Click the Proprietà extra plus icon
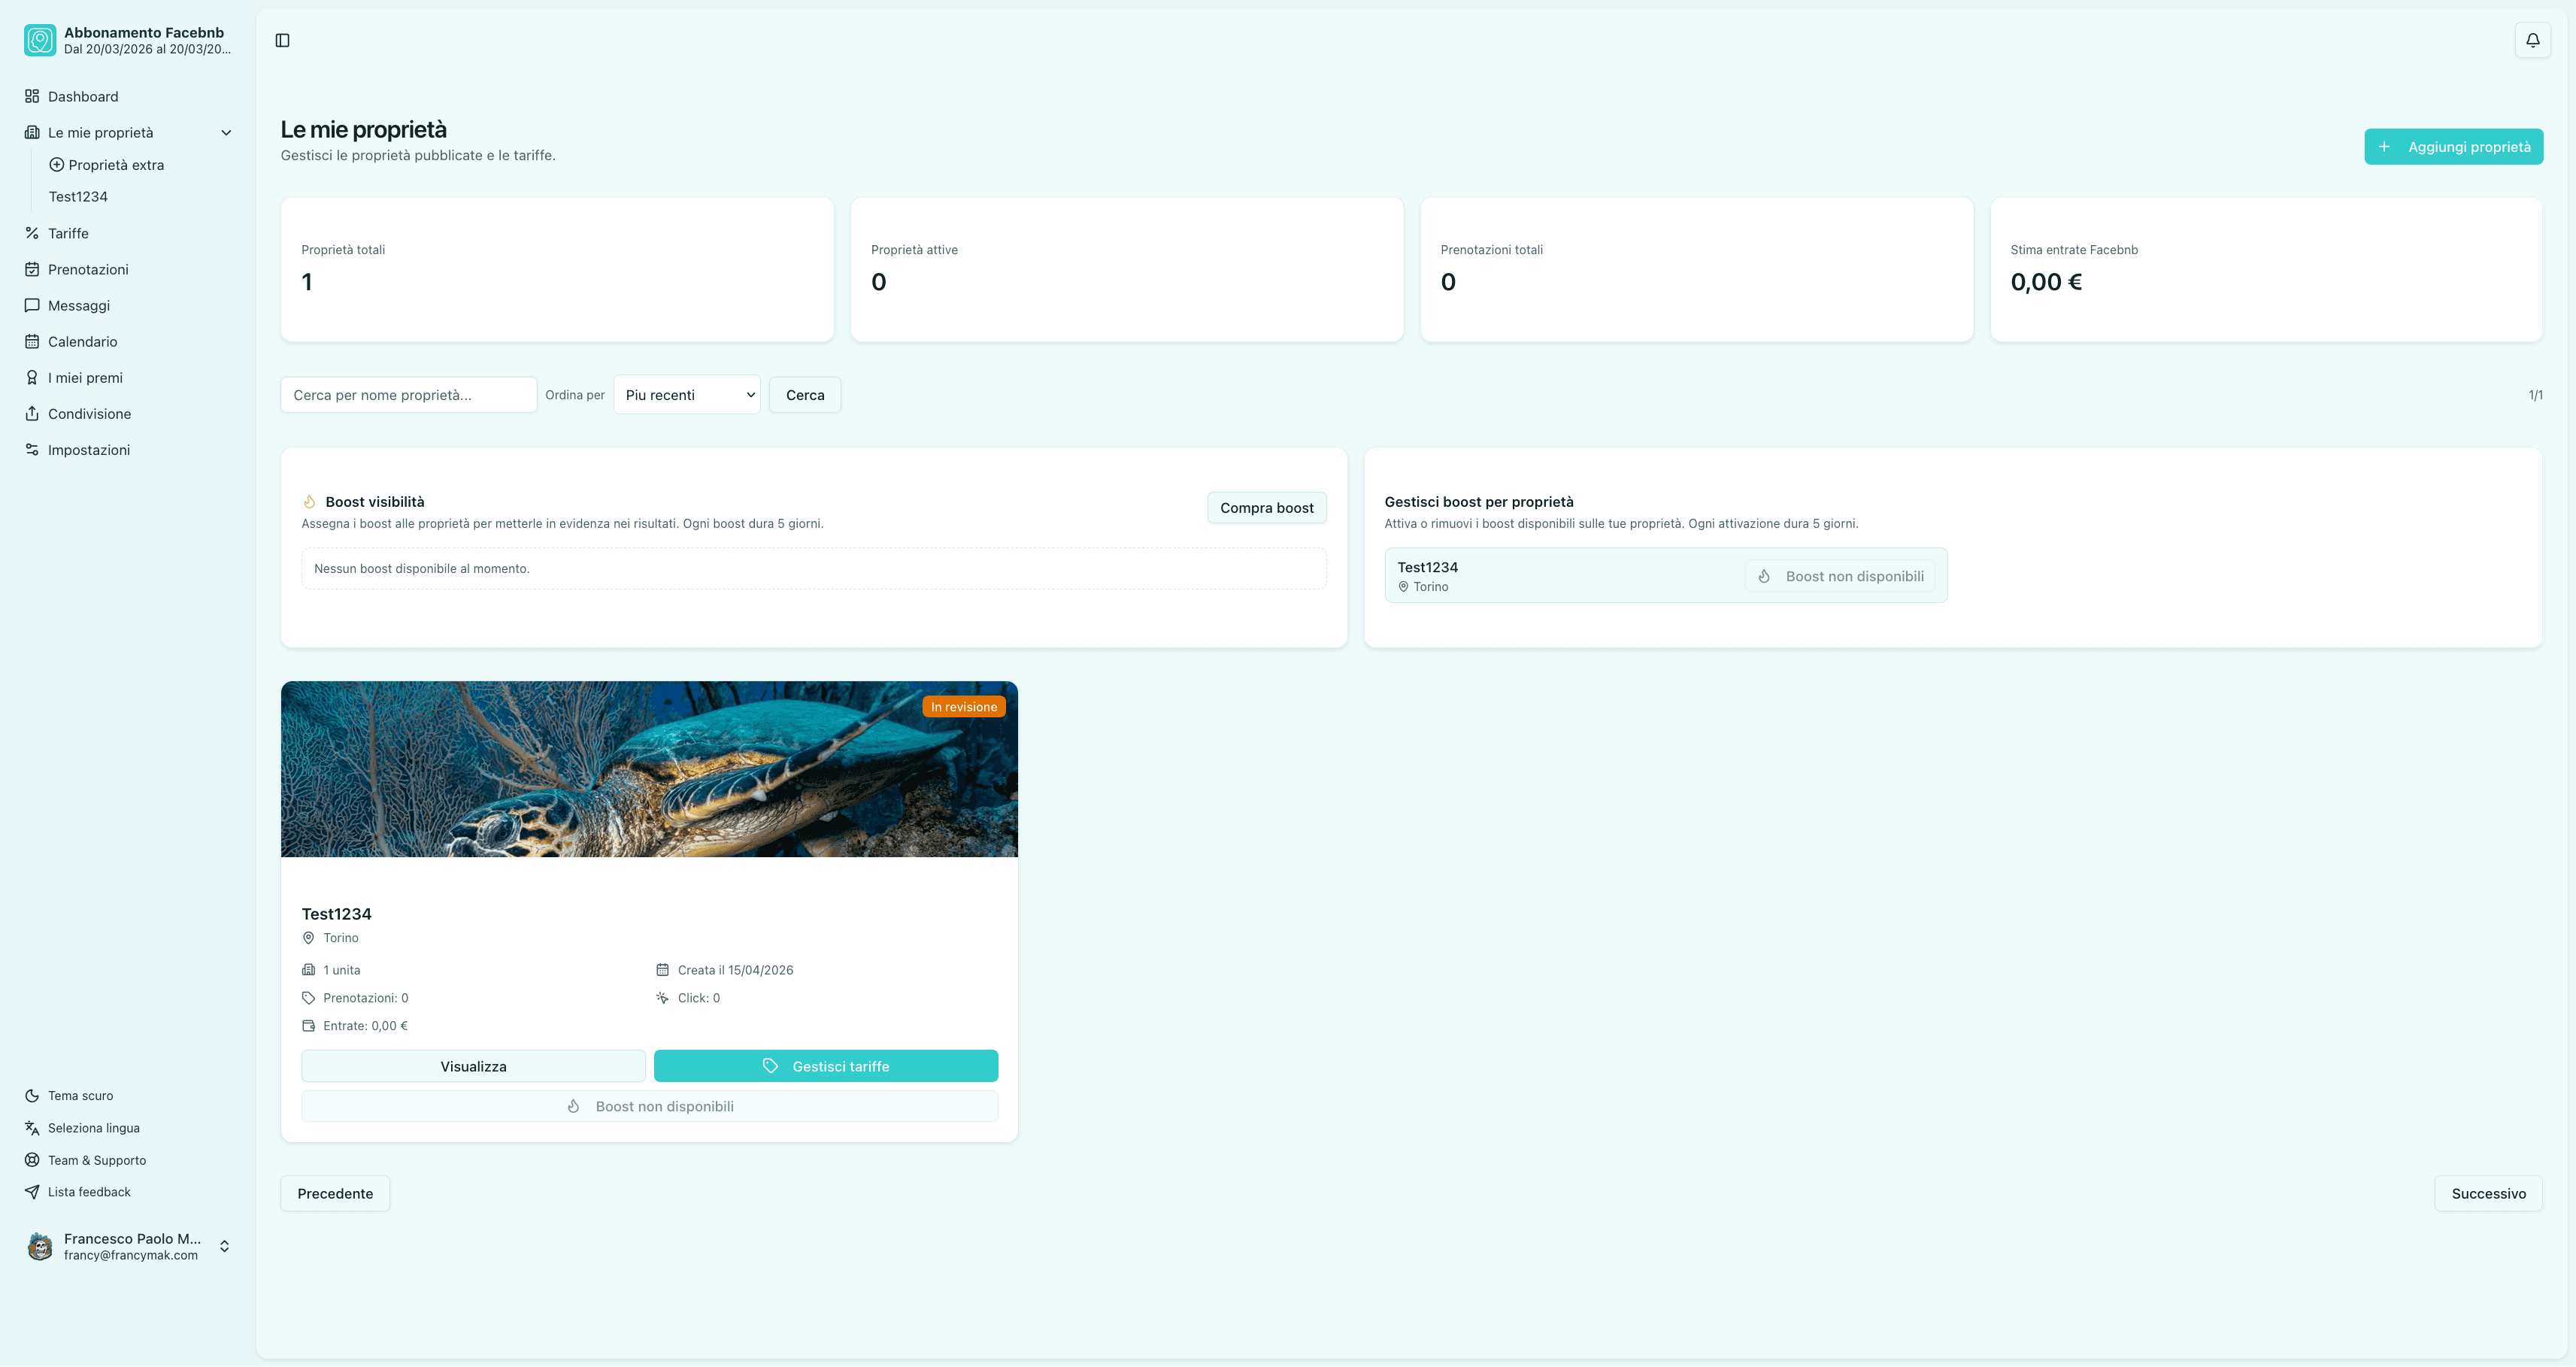The height and width of the screenshot is (1367, 2576). (57, 165)
